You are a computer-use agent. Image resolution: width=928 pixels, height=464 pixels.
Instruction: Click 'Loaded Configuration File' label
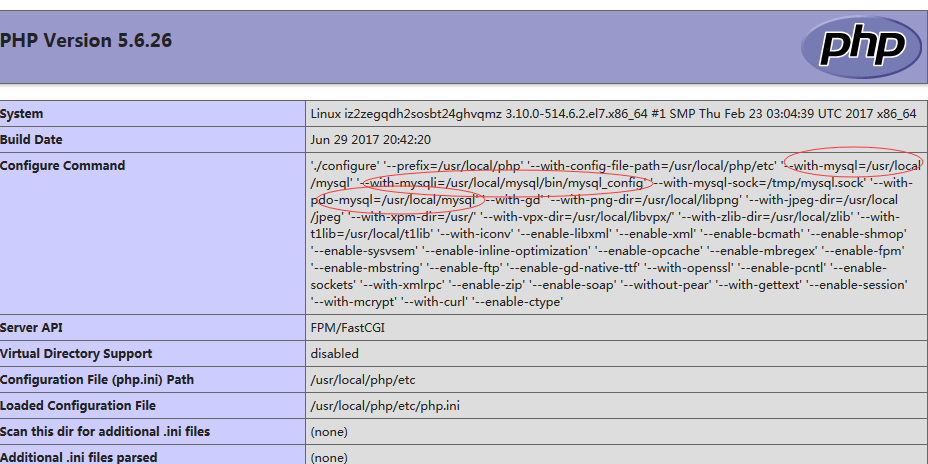pos(78,406)
